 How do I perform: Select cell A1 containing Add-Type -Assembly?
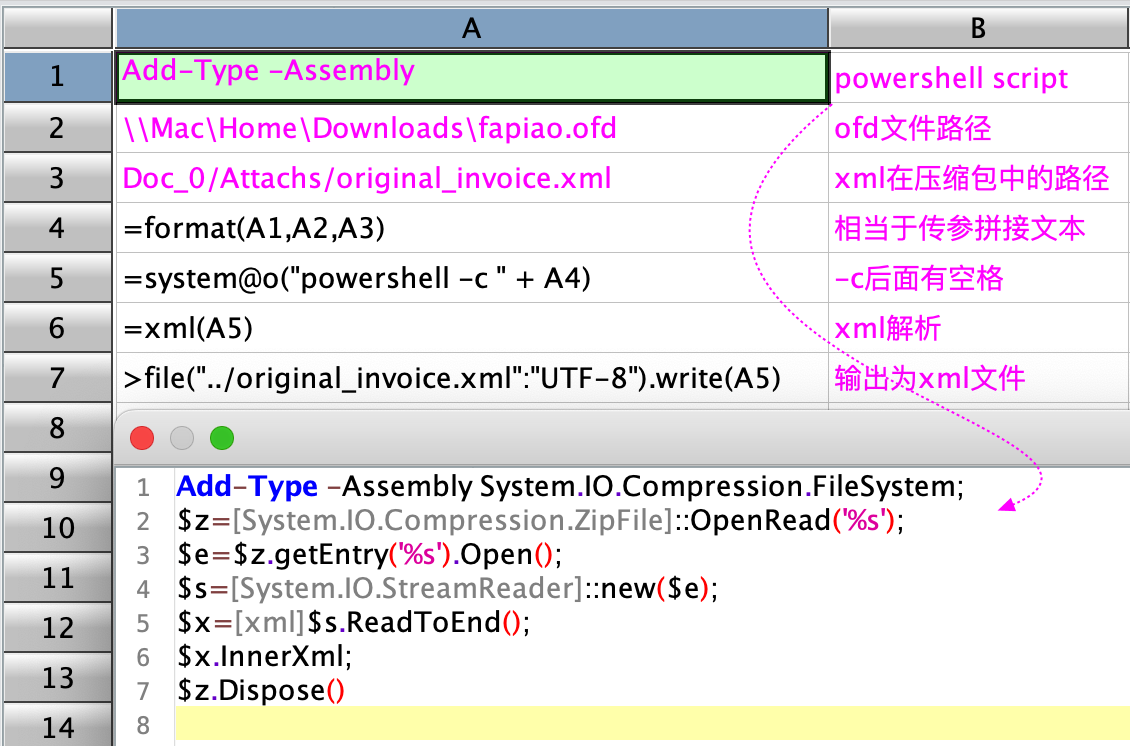pyautogui.click(x=471, y=76)
